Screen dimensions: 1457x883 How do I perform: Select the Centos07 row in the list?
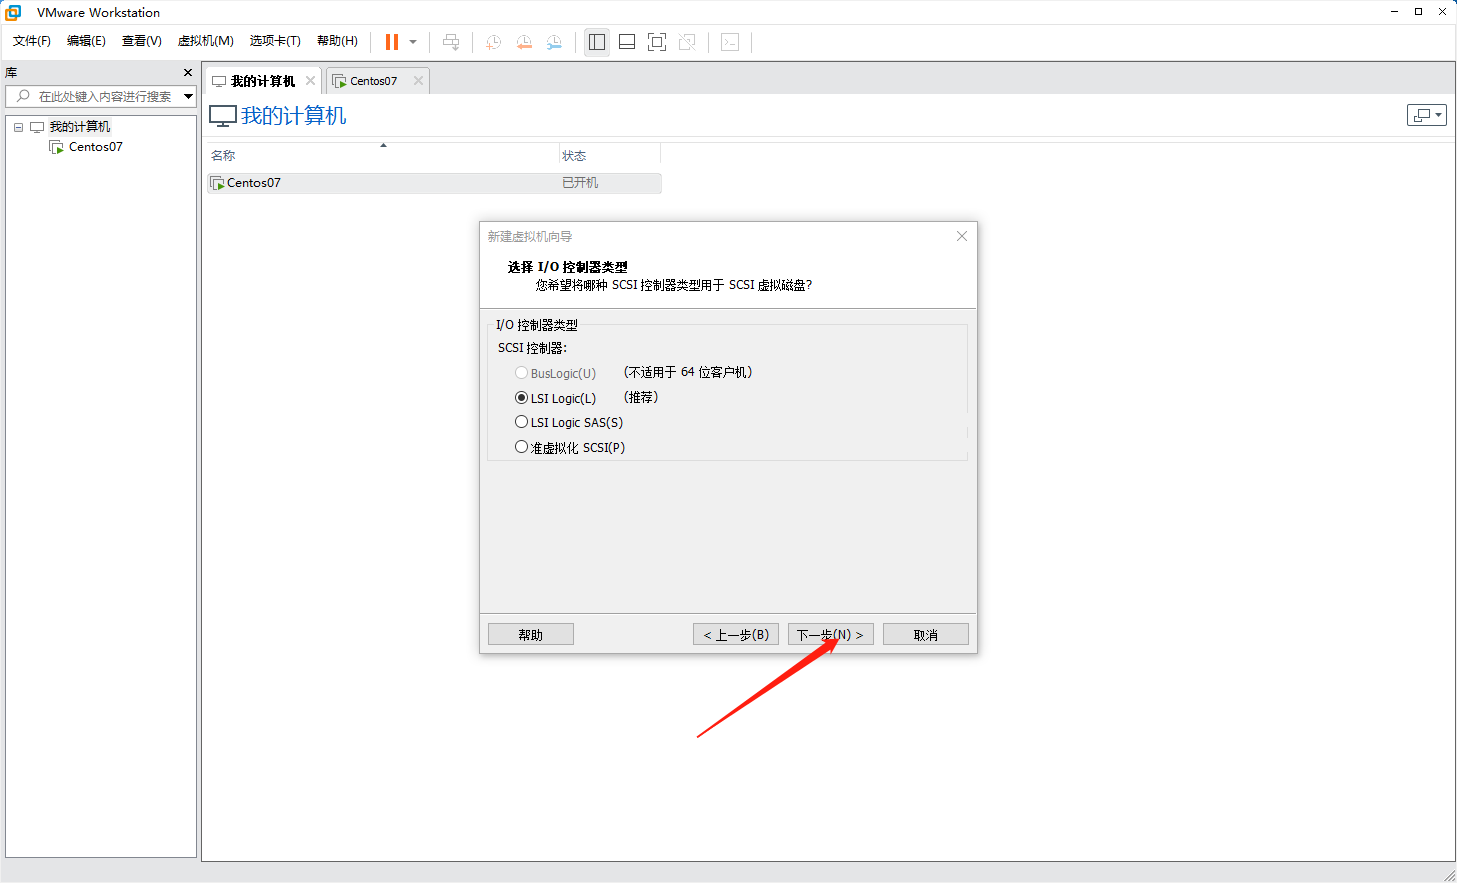(434, 183)
